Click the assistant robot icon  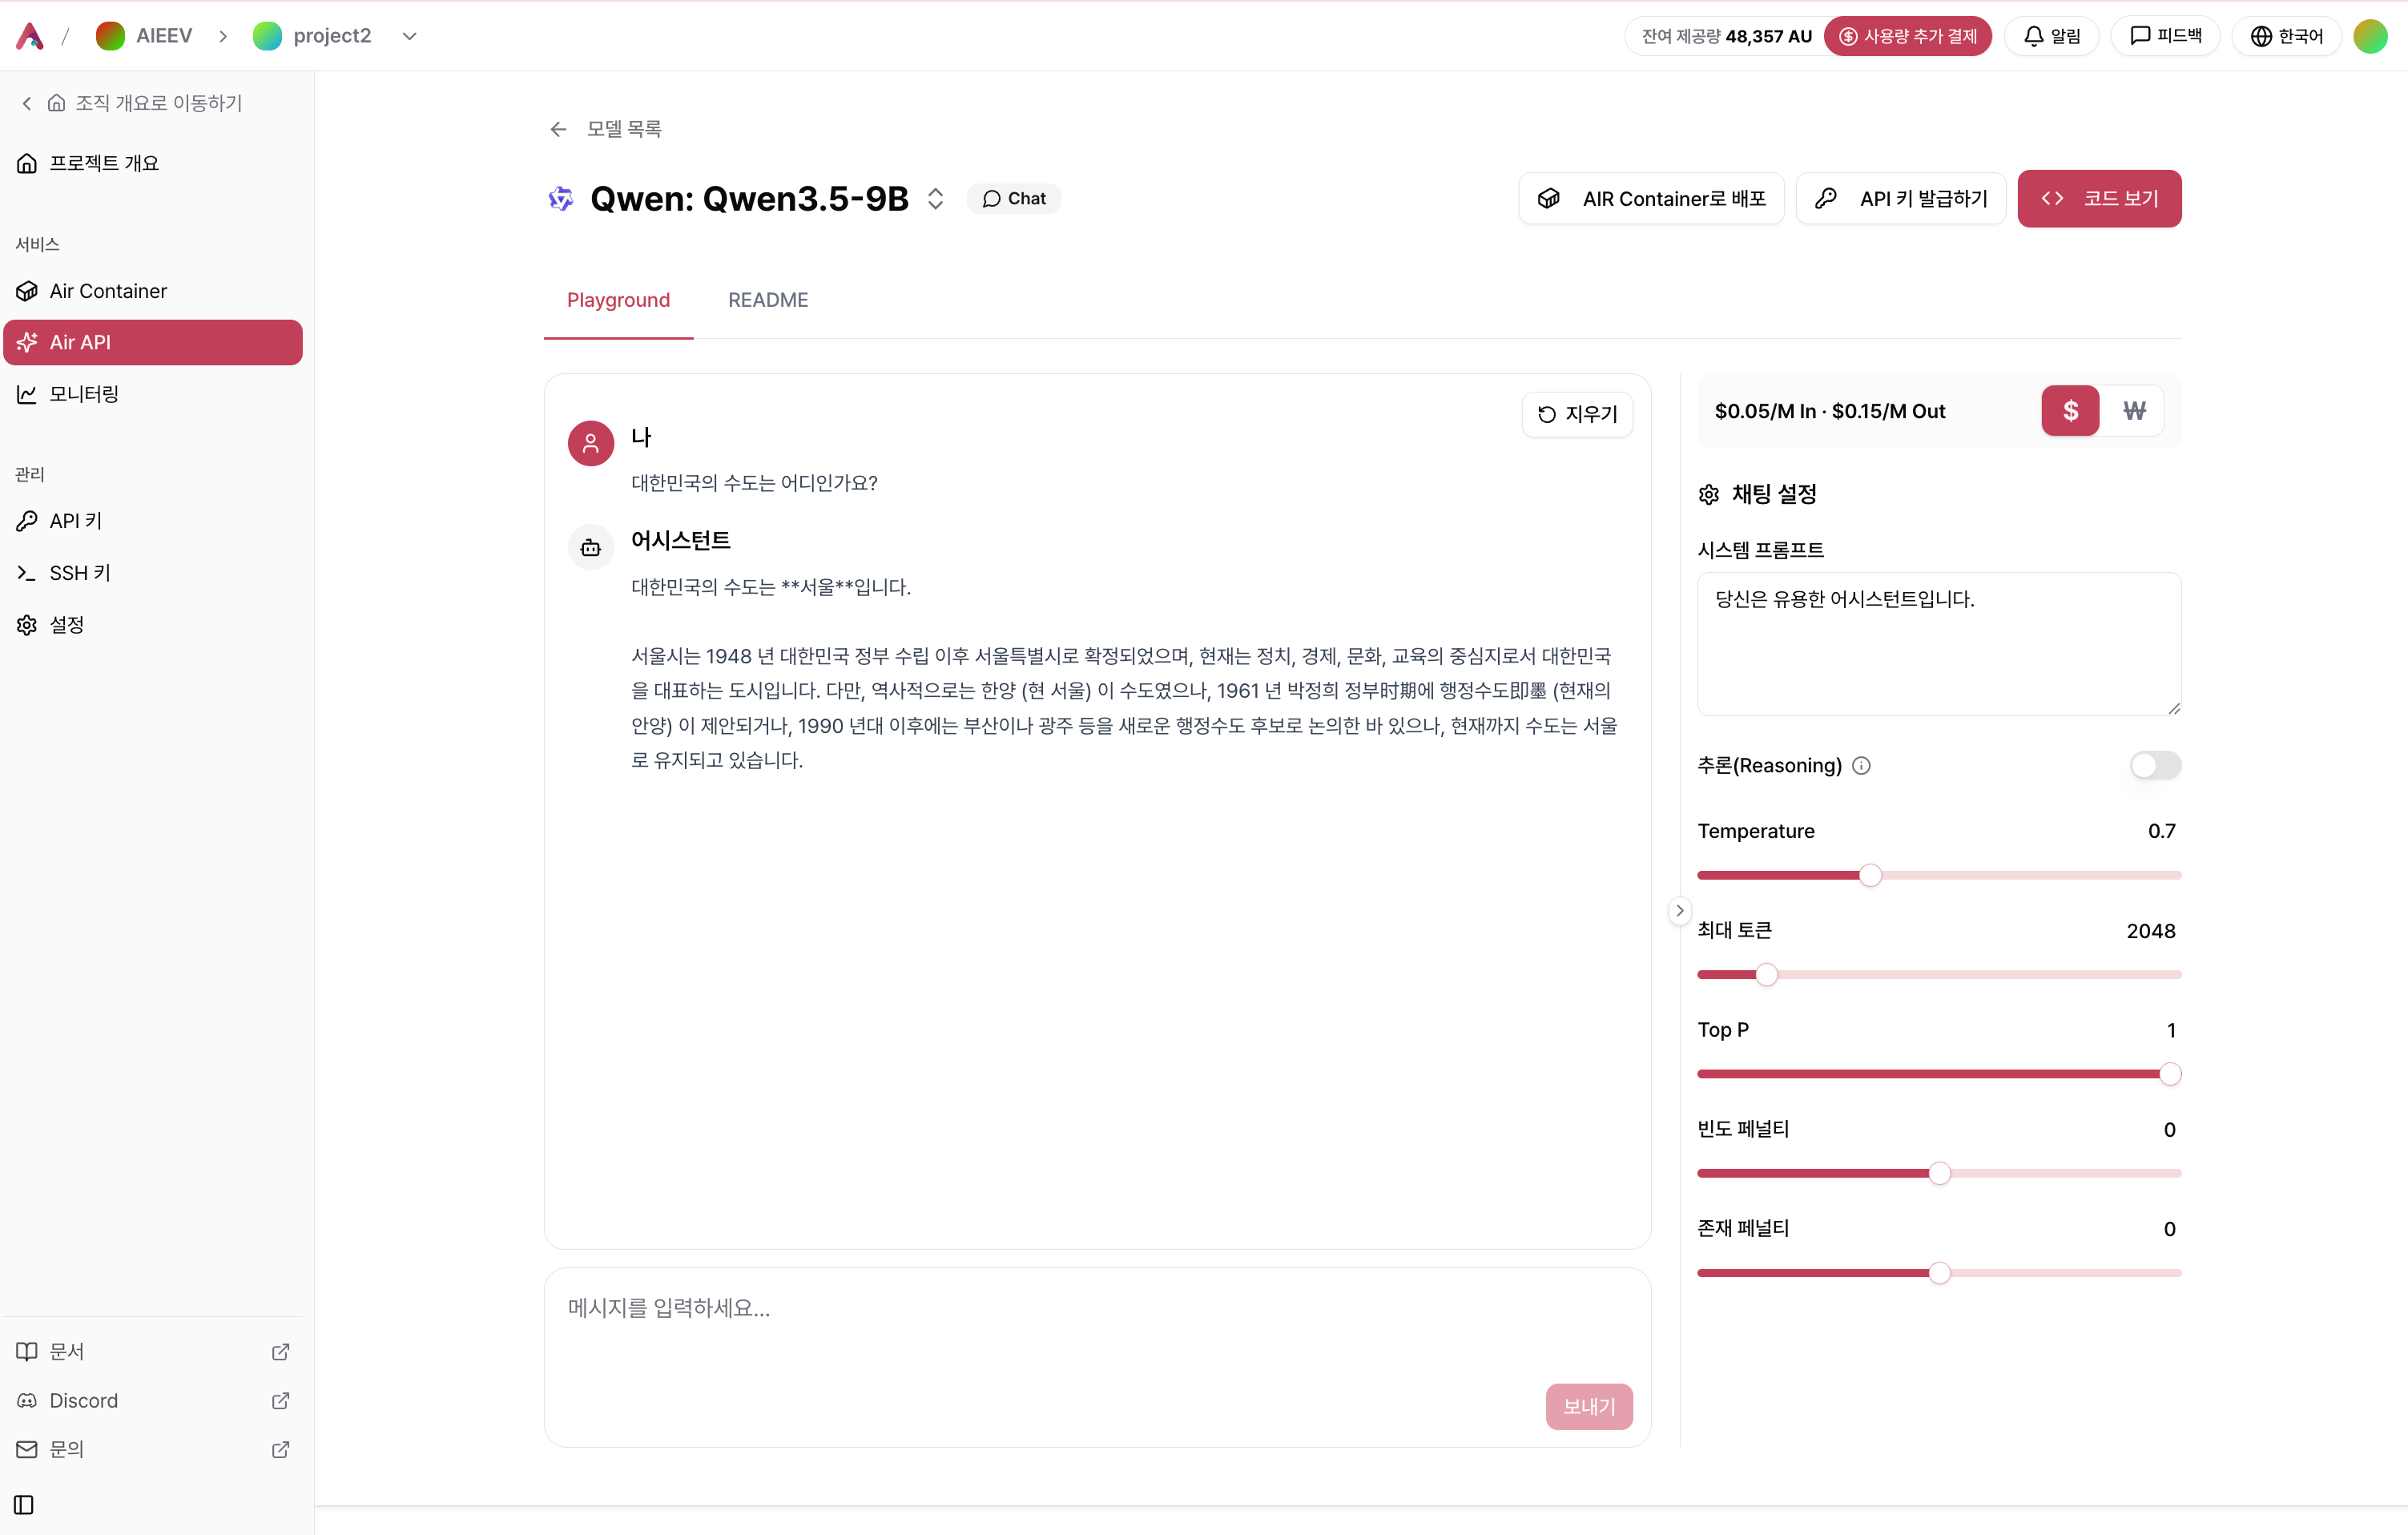[x=591, y=547]
